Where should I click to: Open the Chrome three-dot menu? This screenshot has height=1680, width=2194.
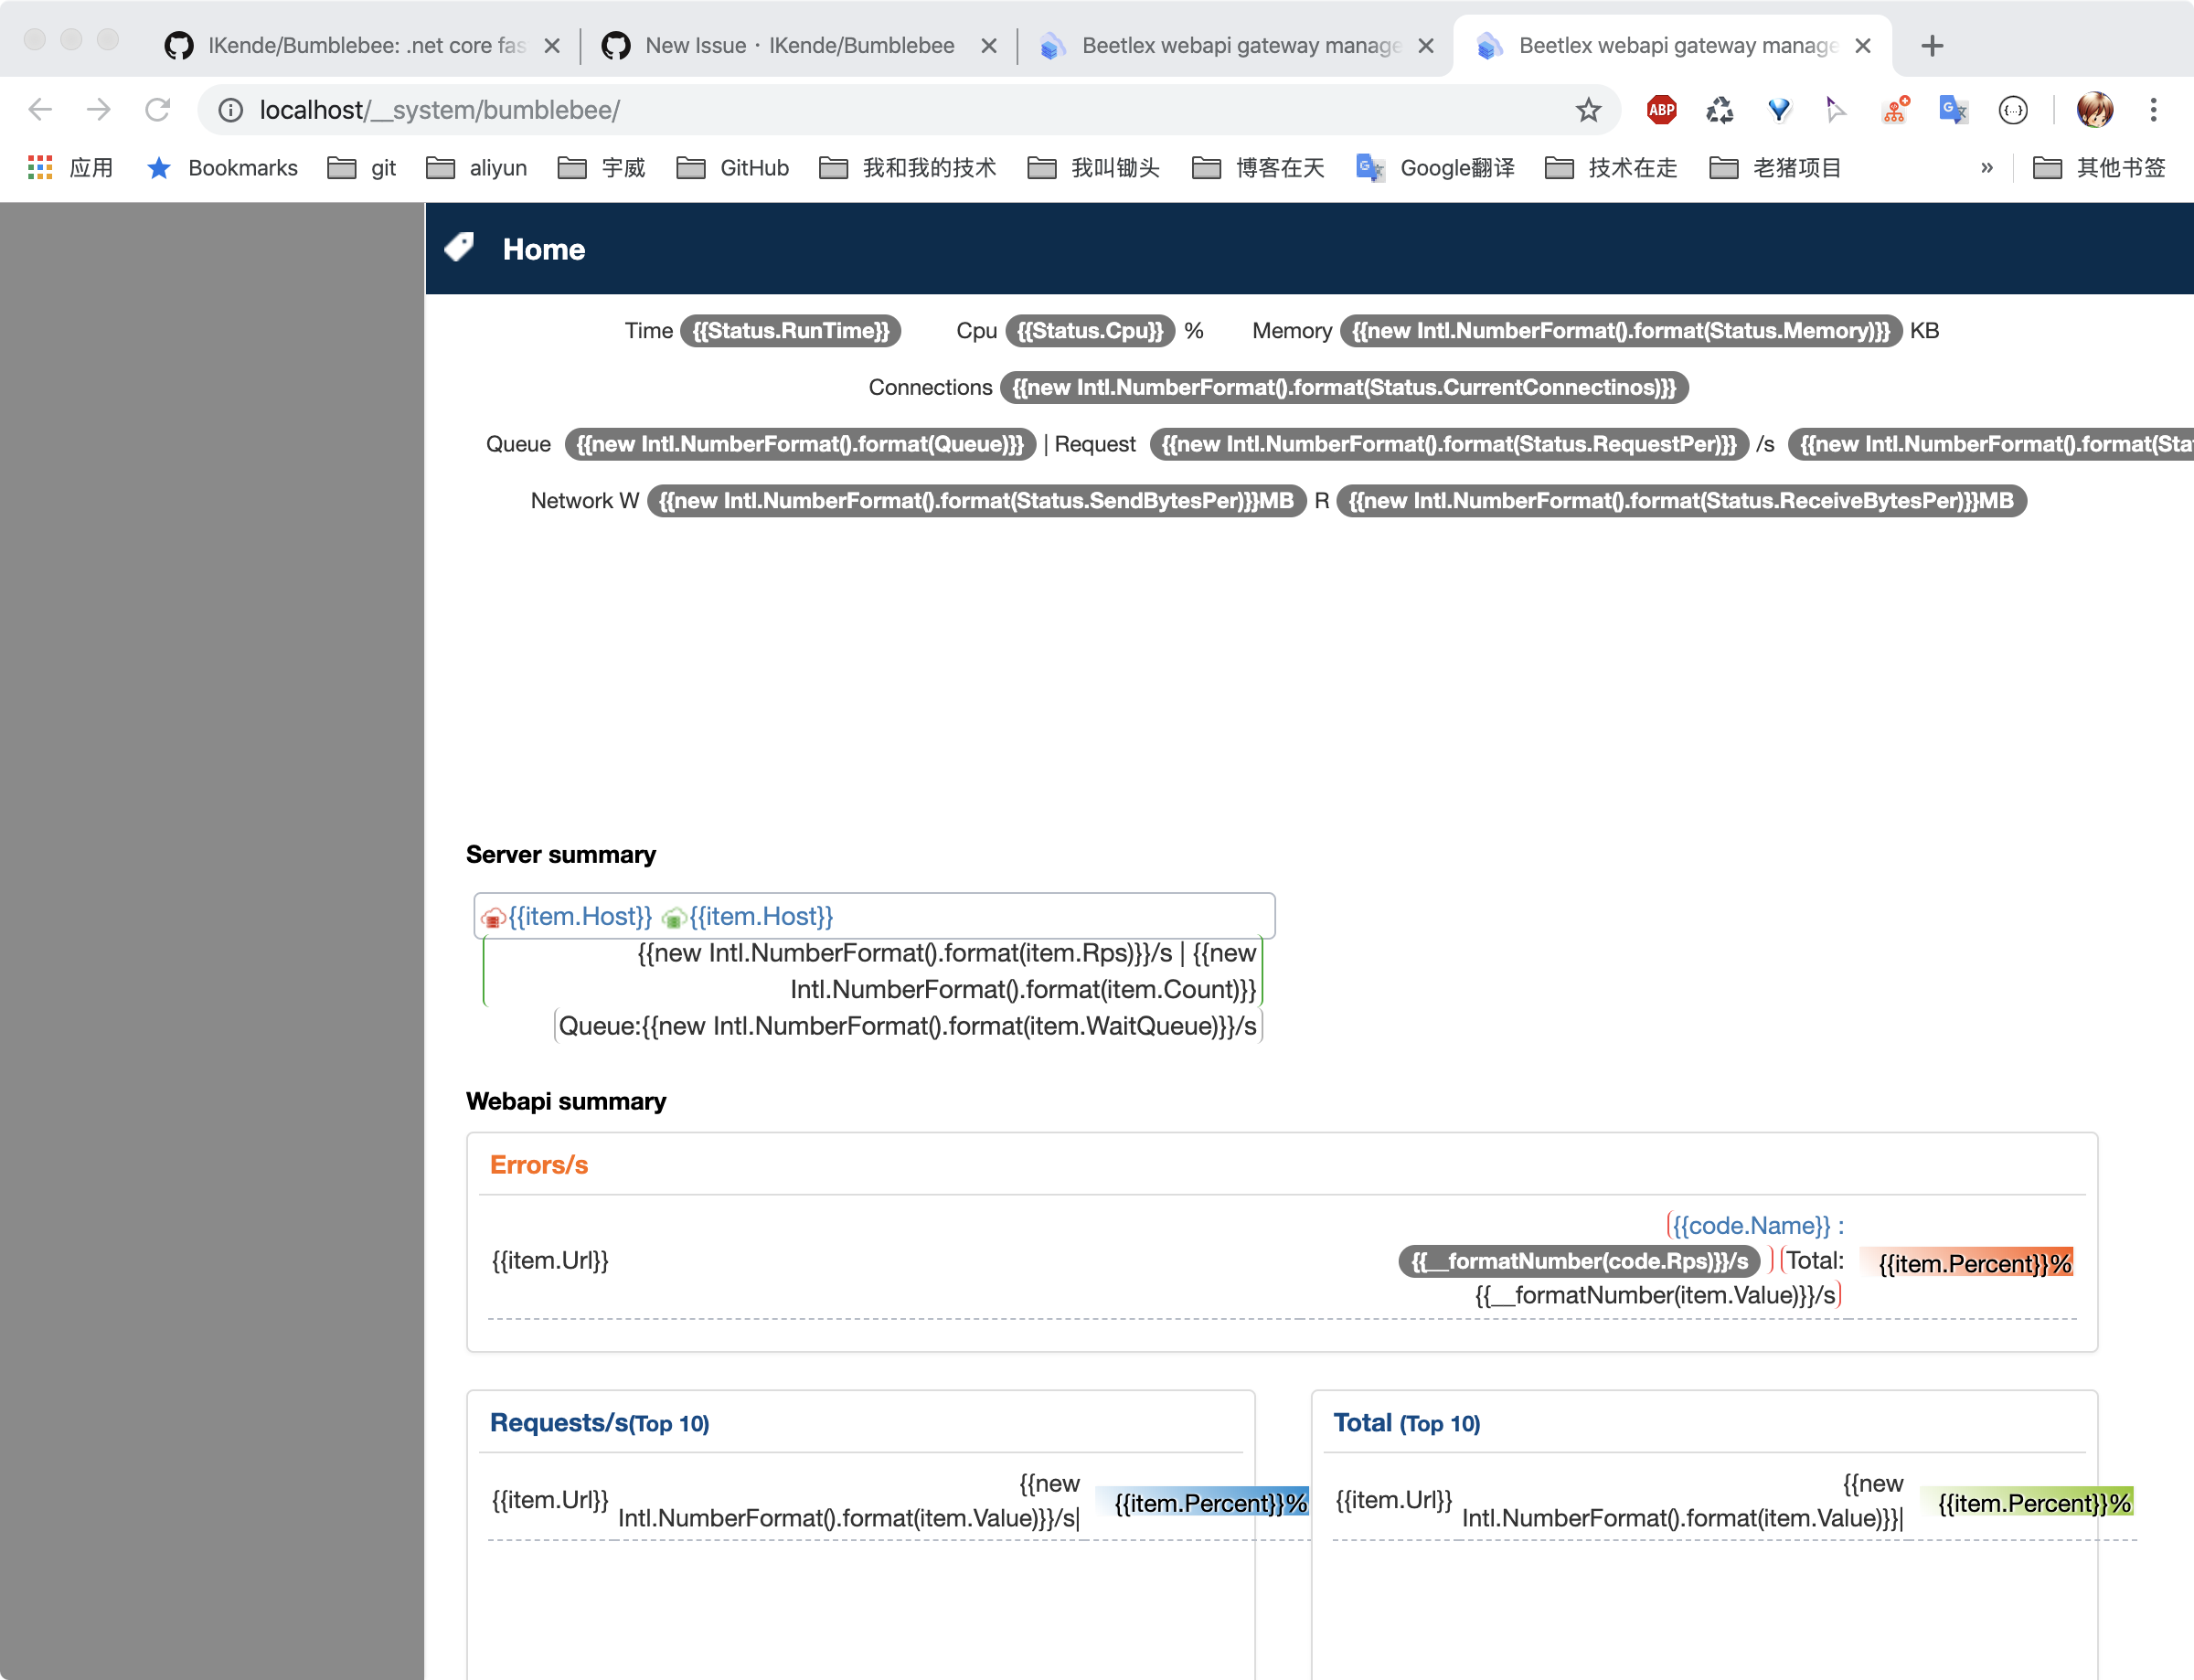[2153, 110]
